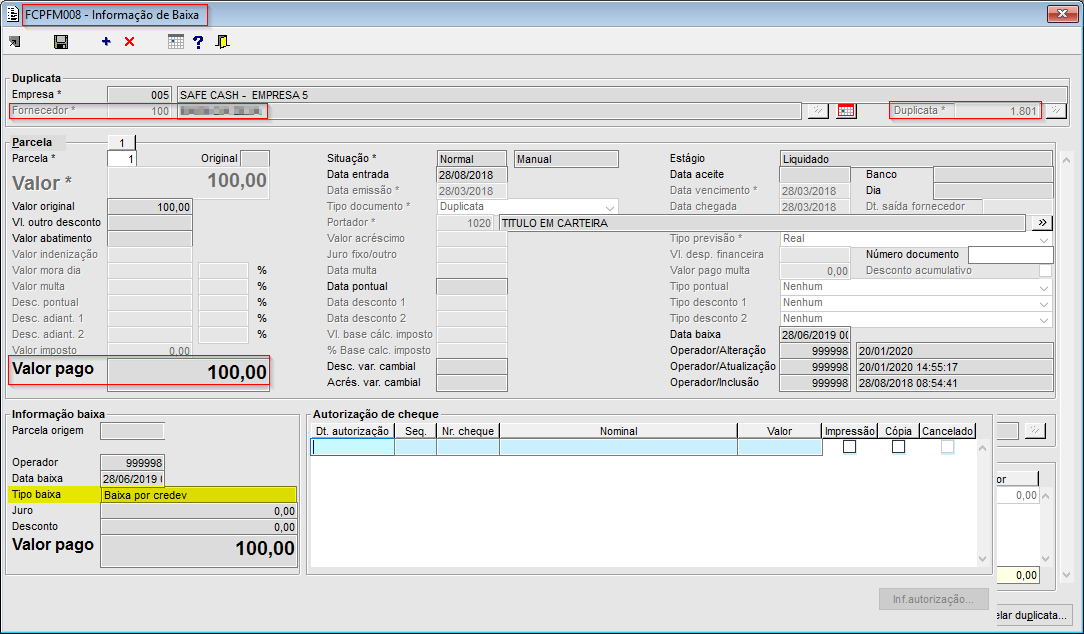Image resolution: width=1084 pixels, height=634 pixels.
Task: Click the Inf.autorização button
Action: (933, 599)
